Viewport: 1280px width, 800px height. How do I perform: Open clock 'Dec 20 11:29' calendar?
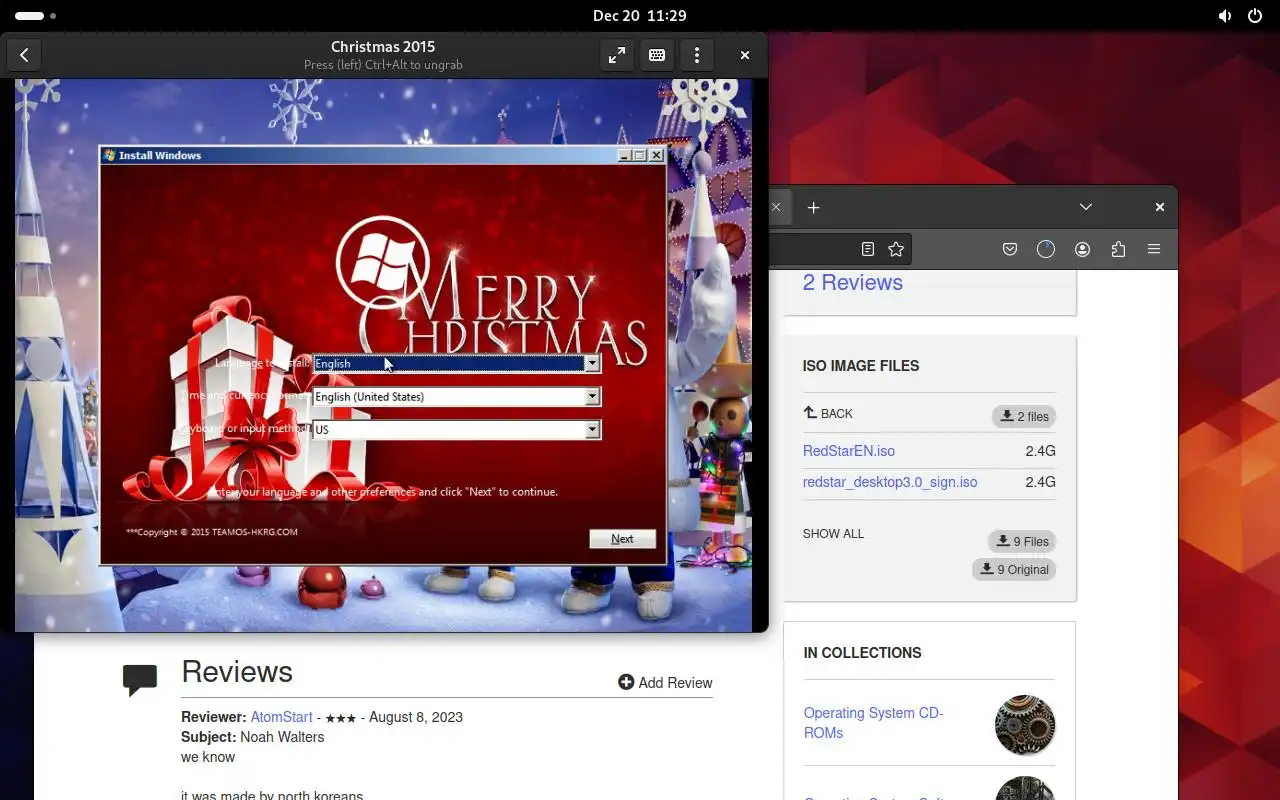click(639, 16)
